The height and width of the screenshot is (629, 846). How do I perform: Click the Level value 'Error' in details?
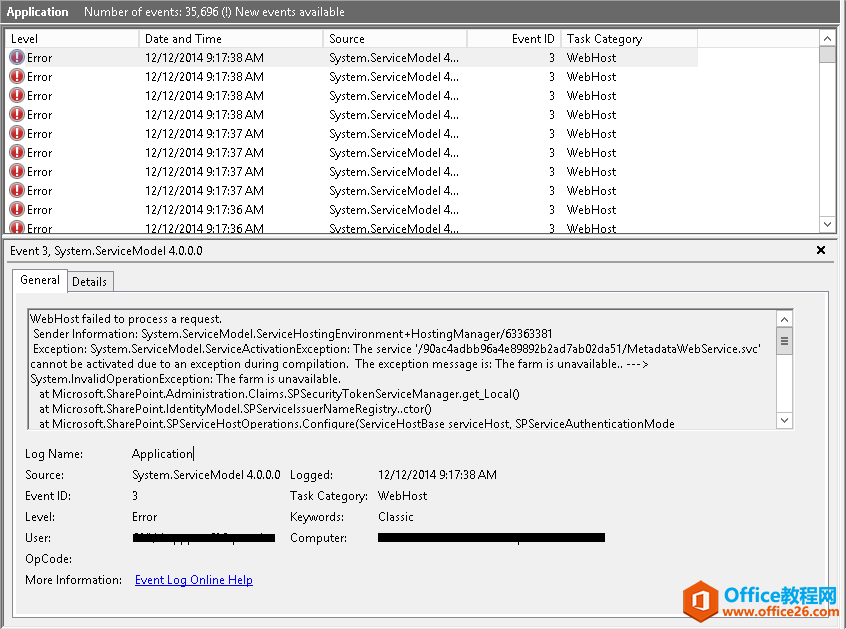145,517
